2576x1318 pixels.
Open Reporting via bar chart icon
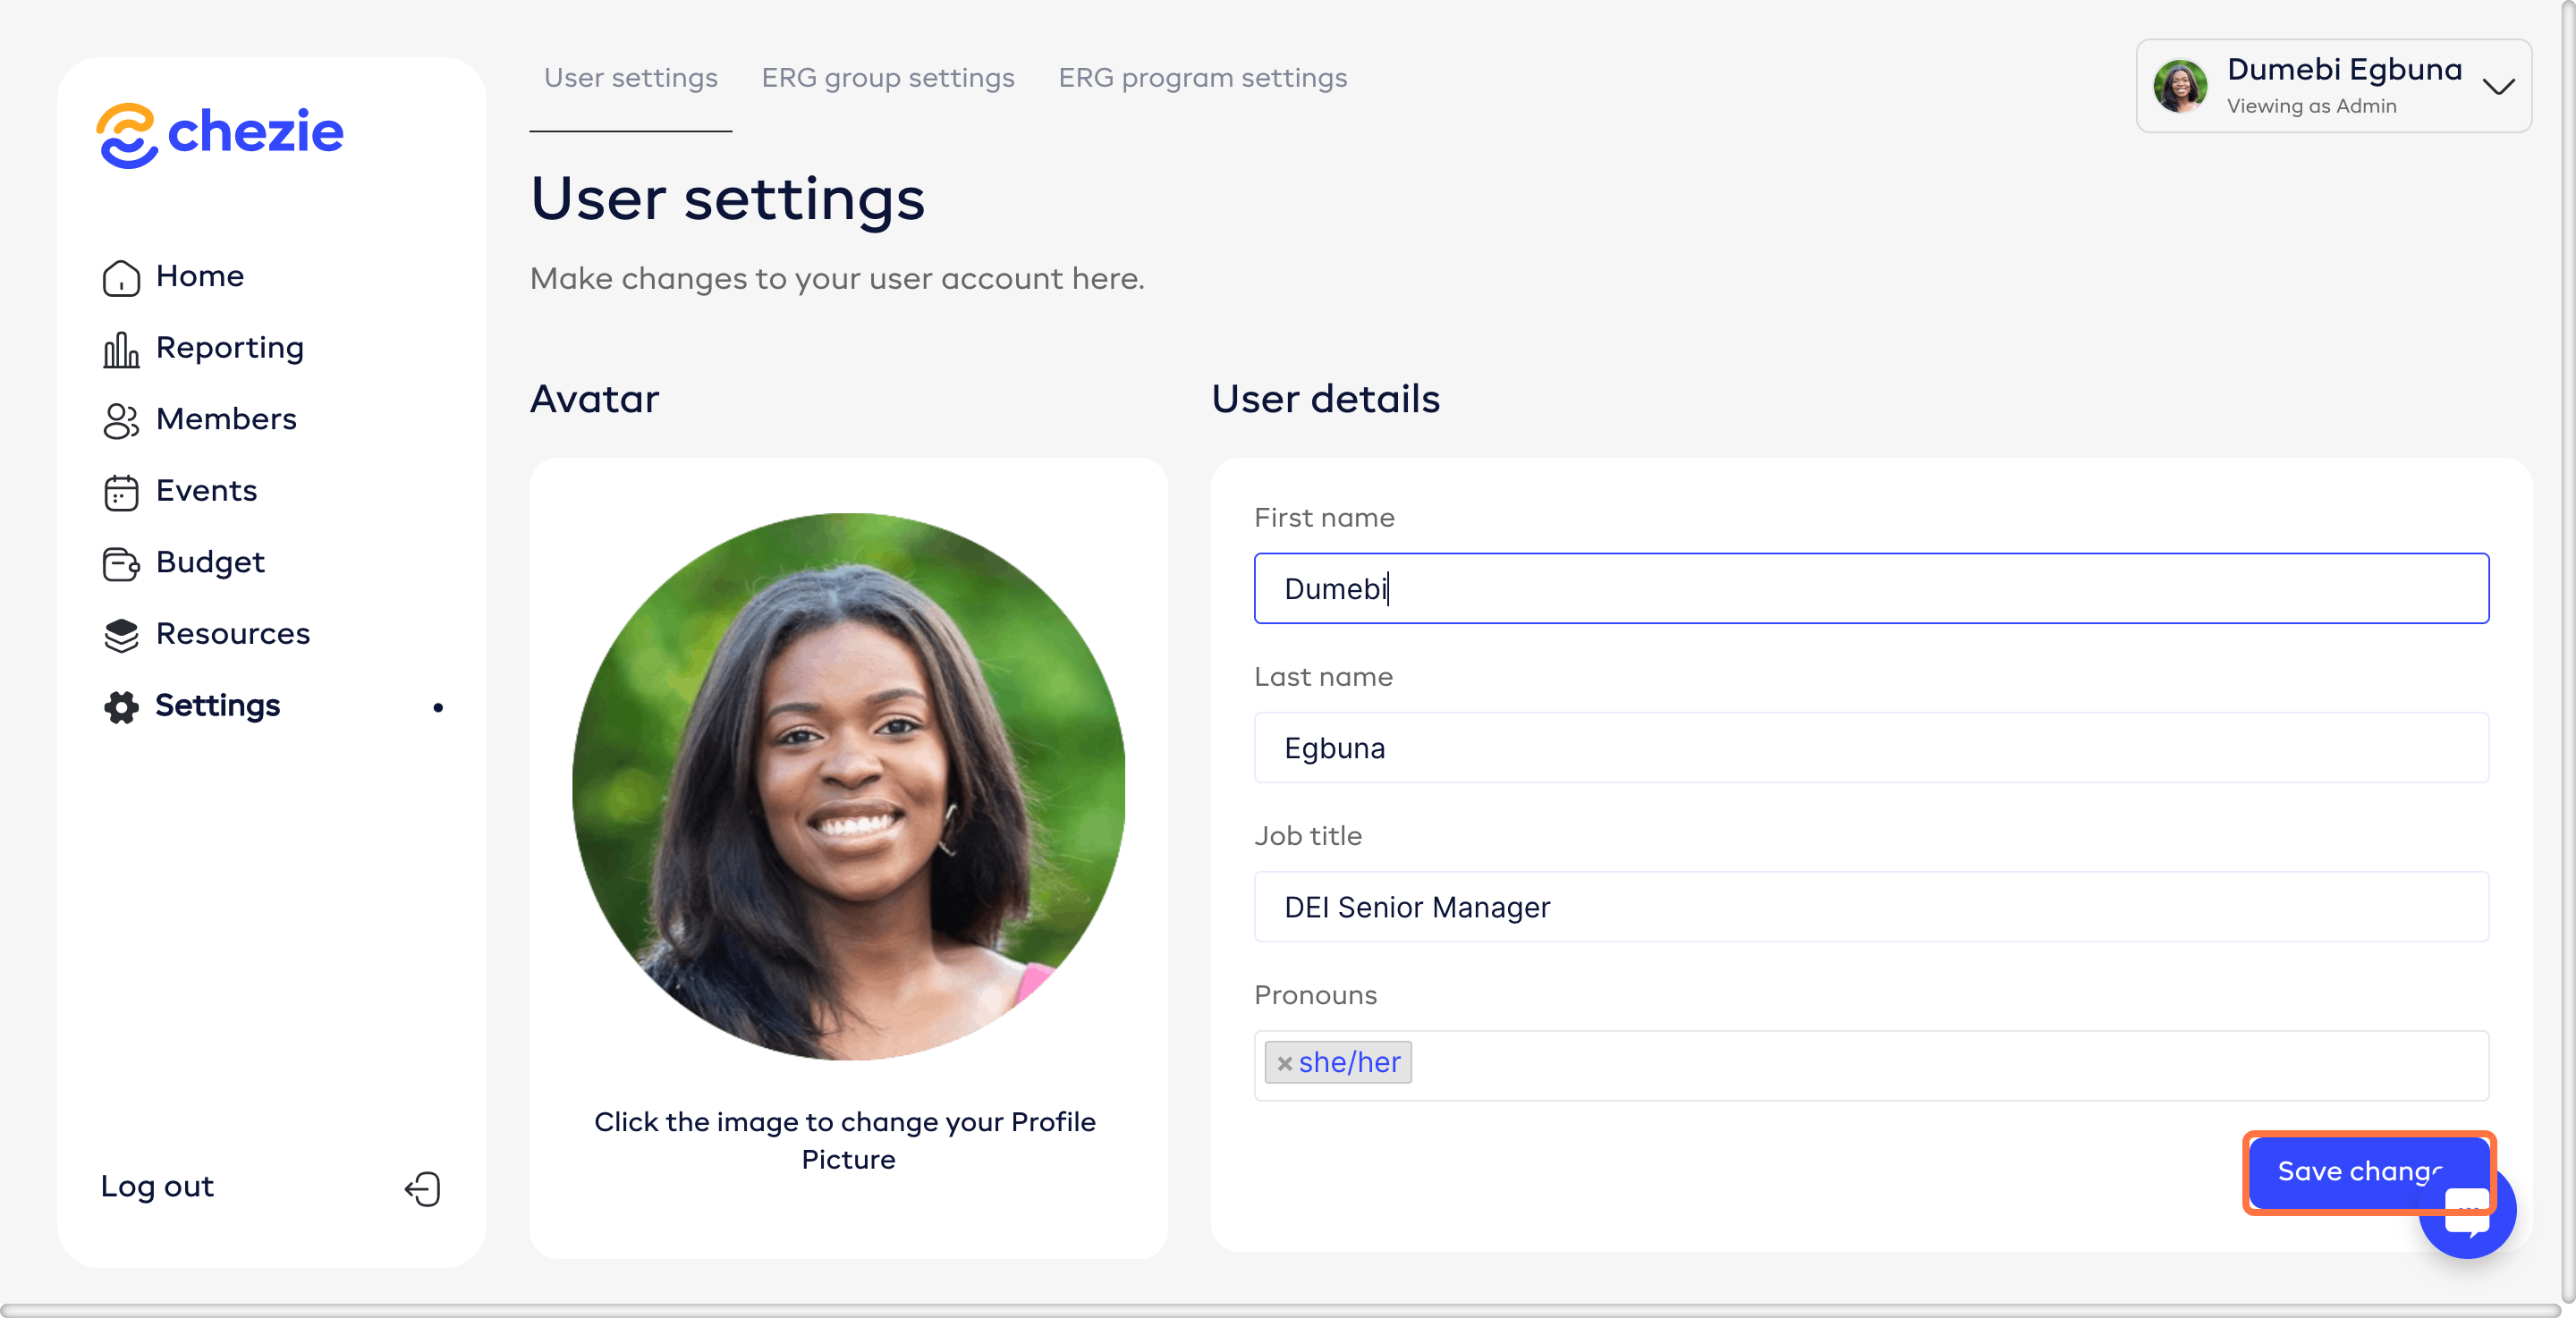click(121, 349)
